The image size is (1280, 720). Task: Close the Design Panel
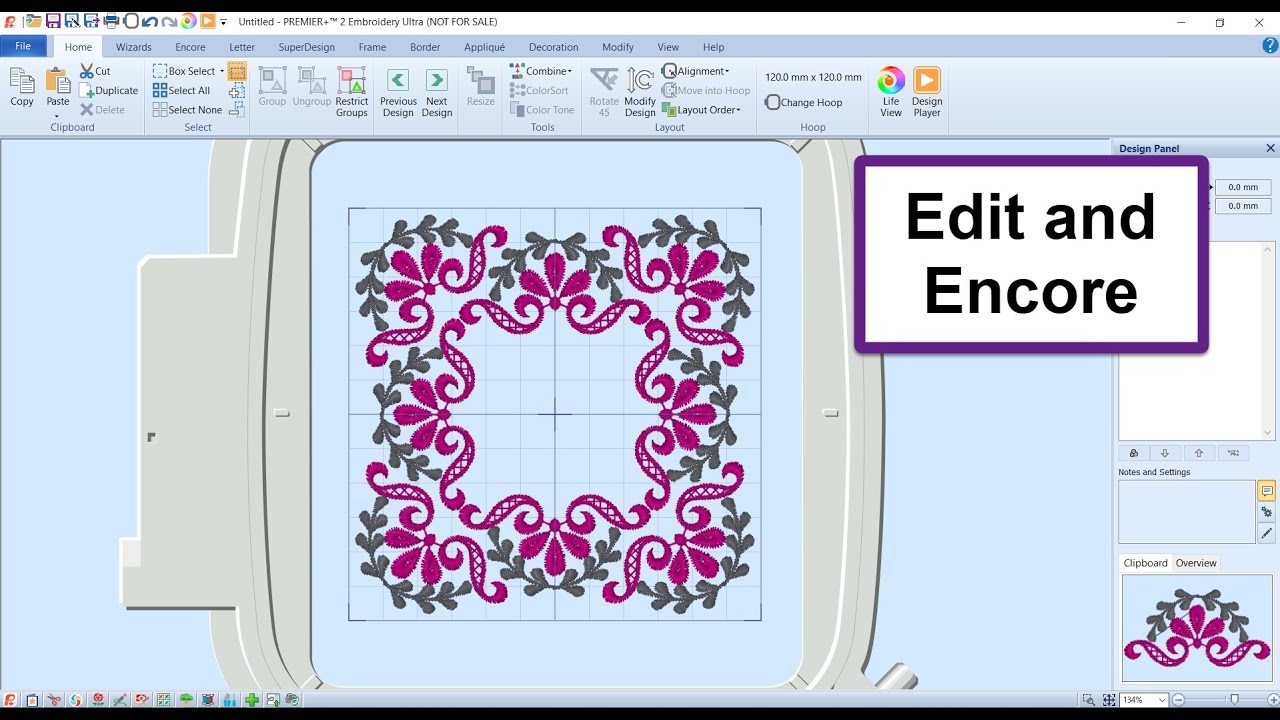tap(1270, 148)
